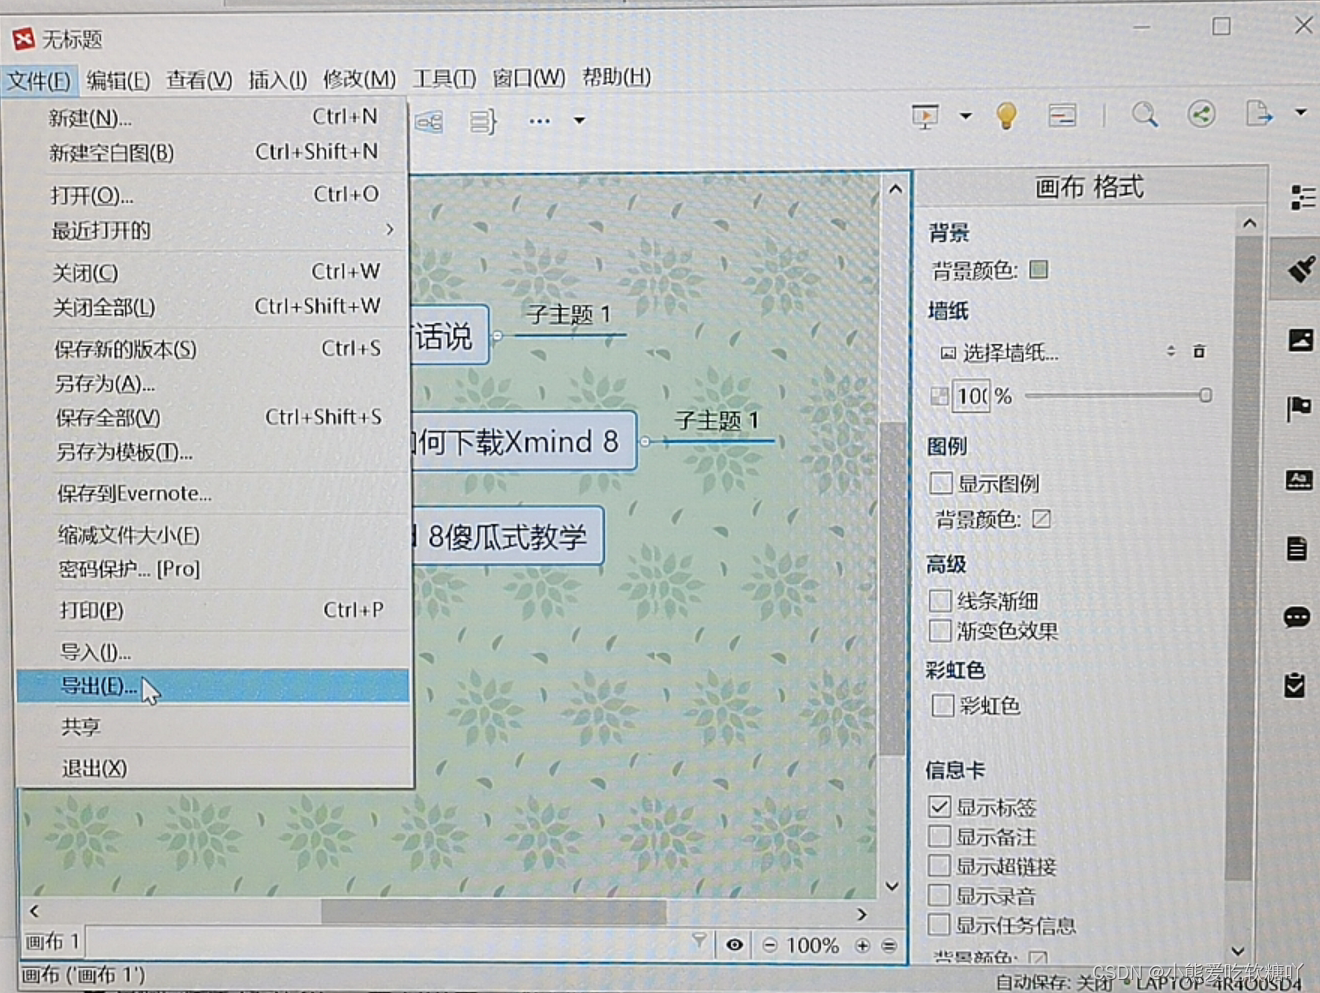Click canvas vertical scrollbar up arrow
1320x993 pixels.
coord(895,189)
